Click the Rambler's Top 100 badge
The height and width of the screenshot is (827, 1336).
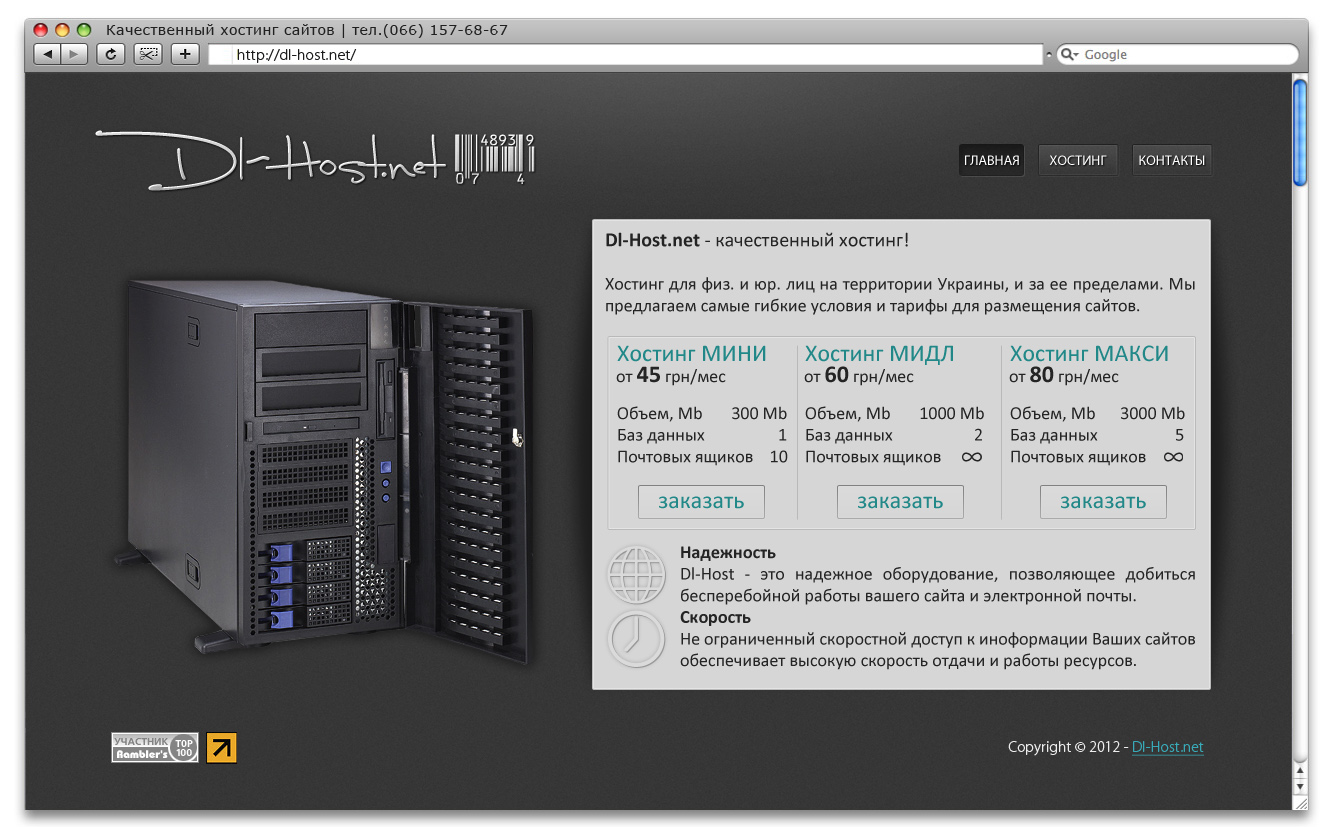[154, 747]
